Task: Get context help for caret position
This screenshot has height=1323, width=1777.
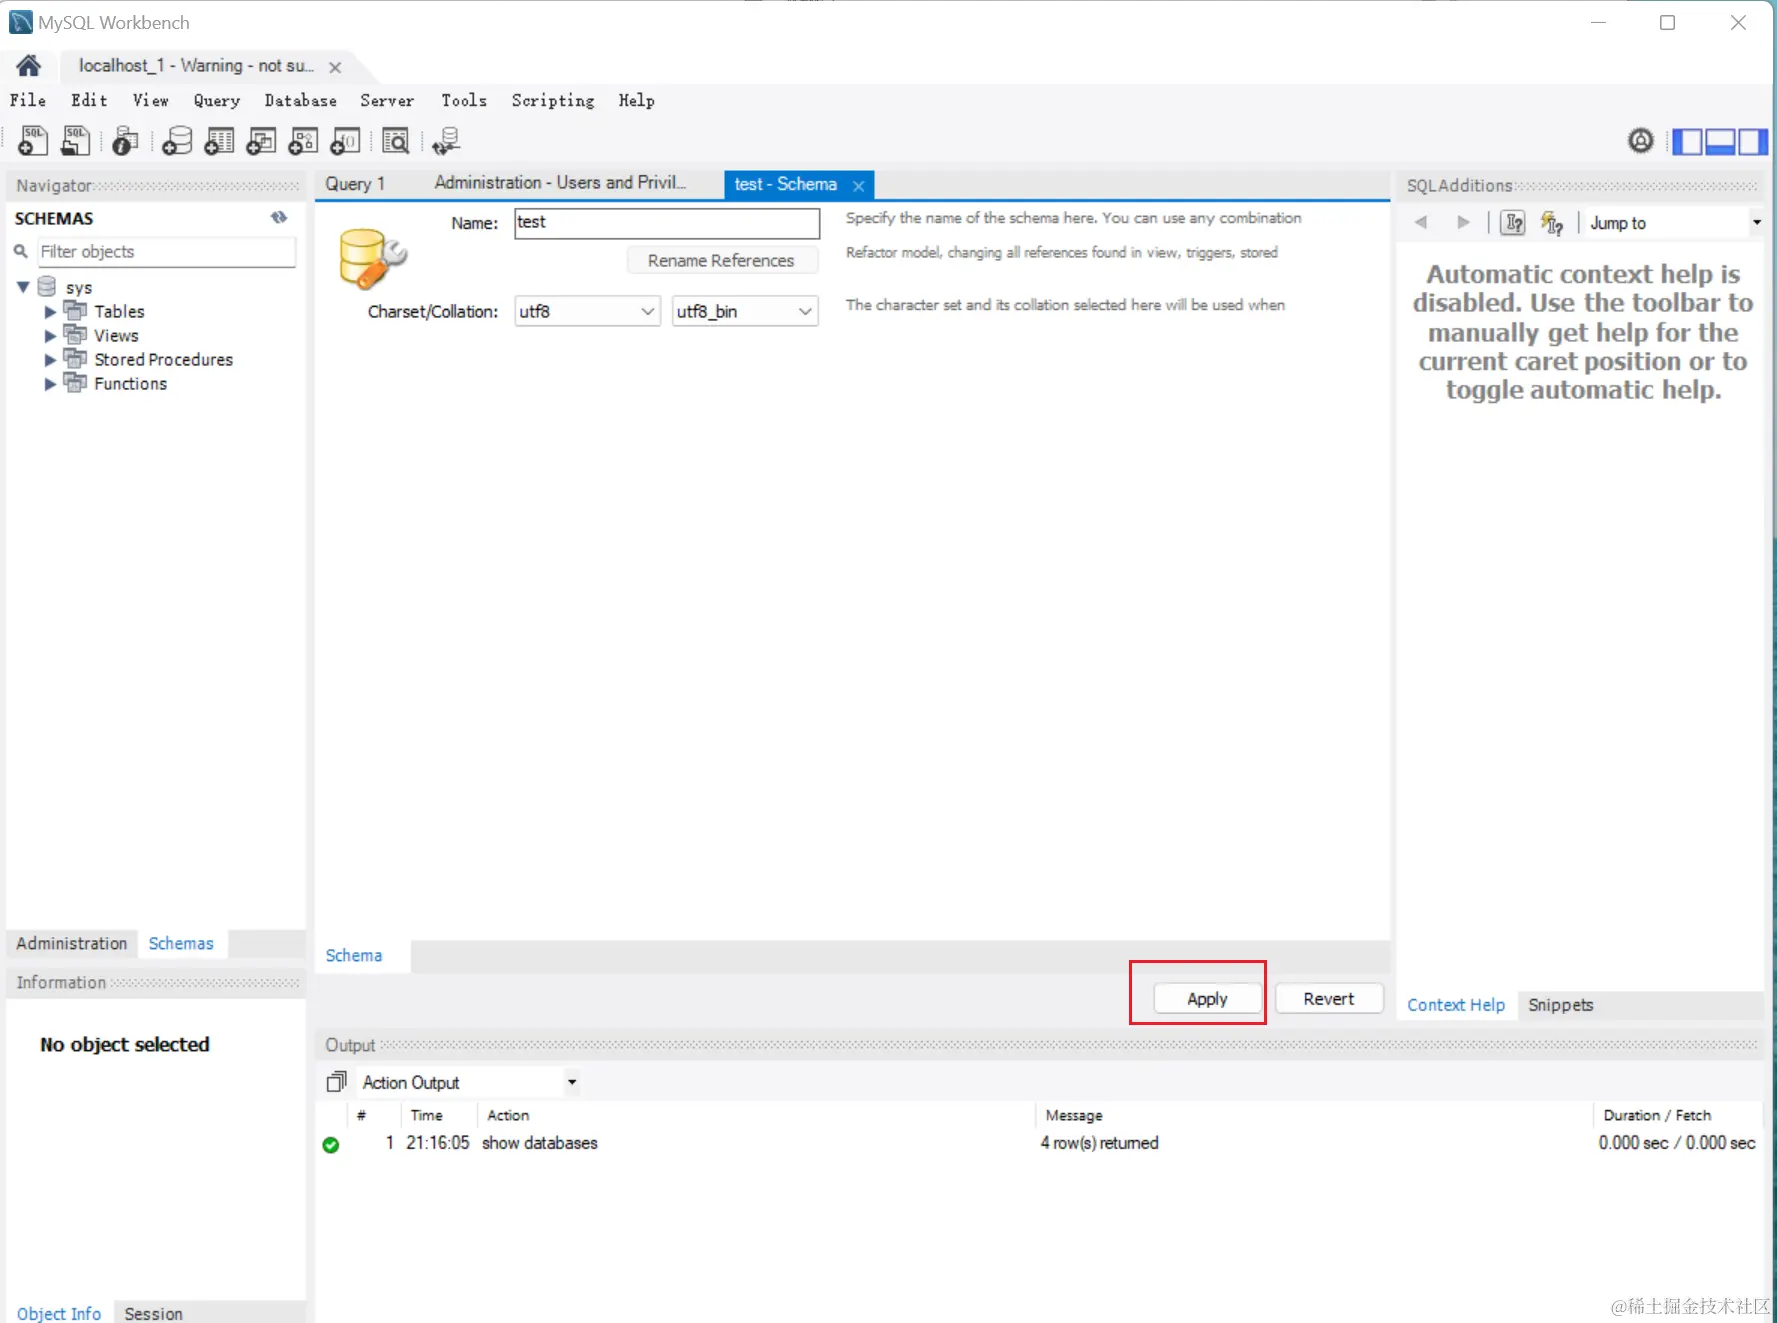Action: tap(1514, 222)
